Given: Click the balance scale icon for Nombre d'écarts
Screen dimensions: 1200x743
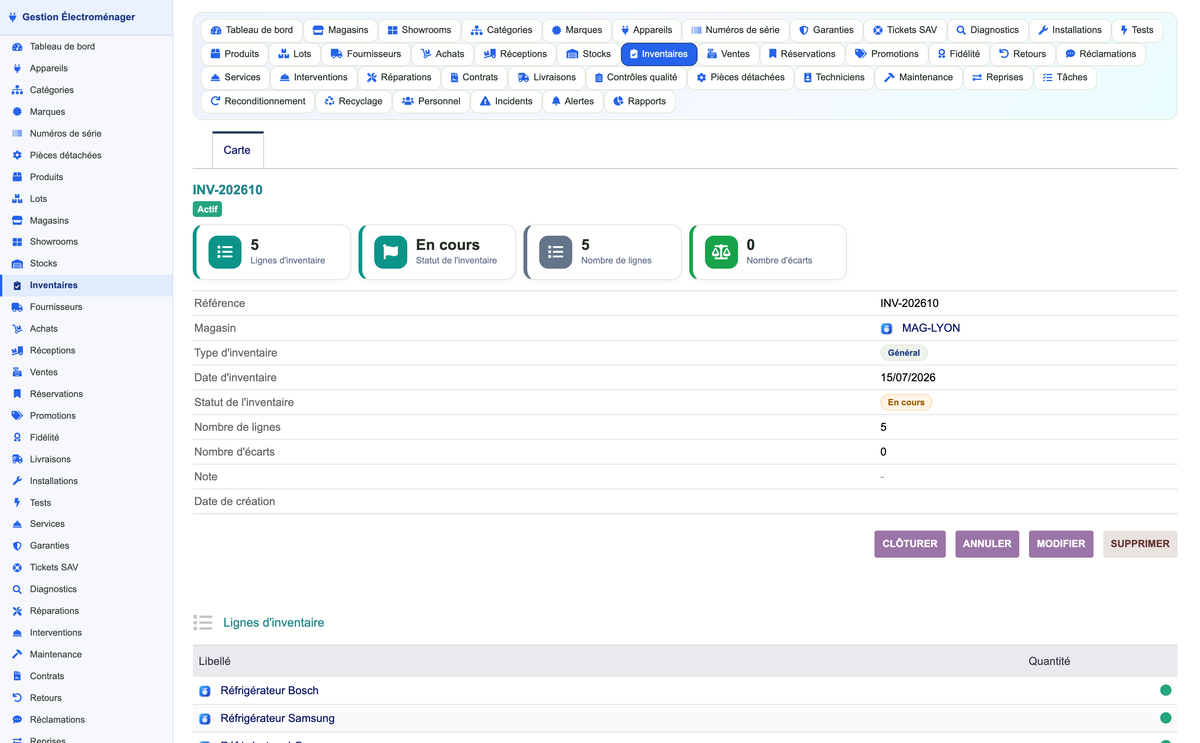Looking at the screenshot, I should tap(721, 252).
